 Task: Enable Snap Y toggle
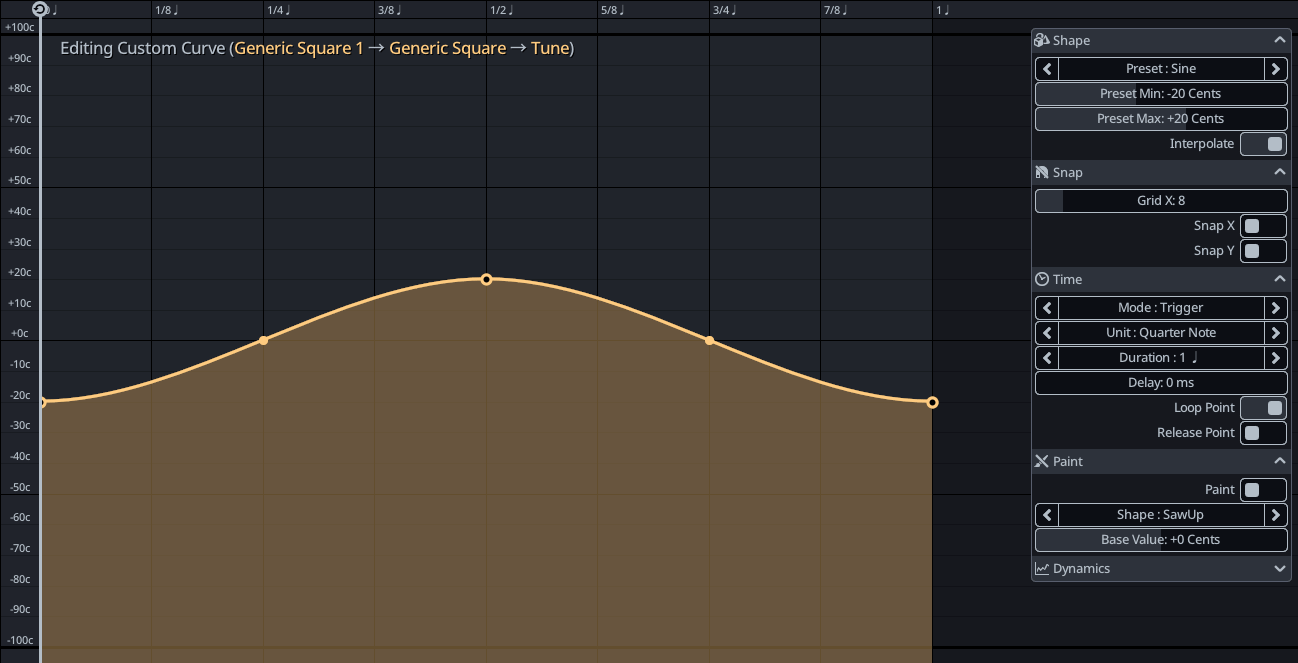tap(1263, 251)
